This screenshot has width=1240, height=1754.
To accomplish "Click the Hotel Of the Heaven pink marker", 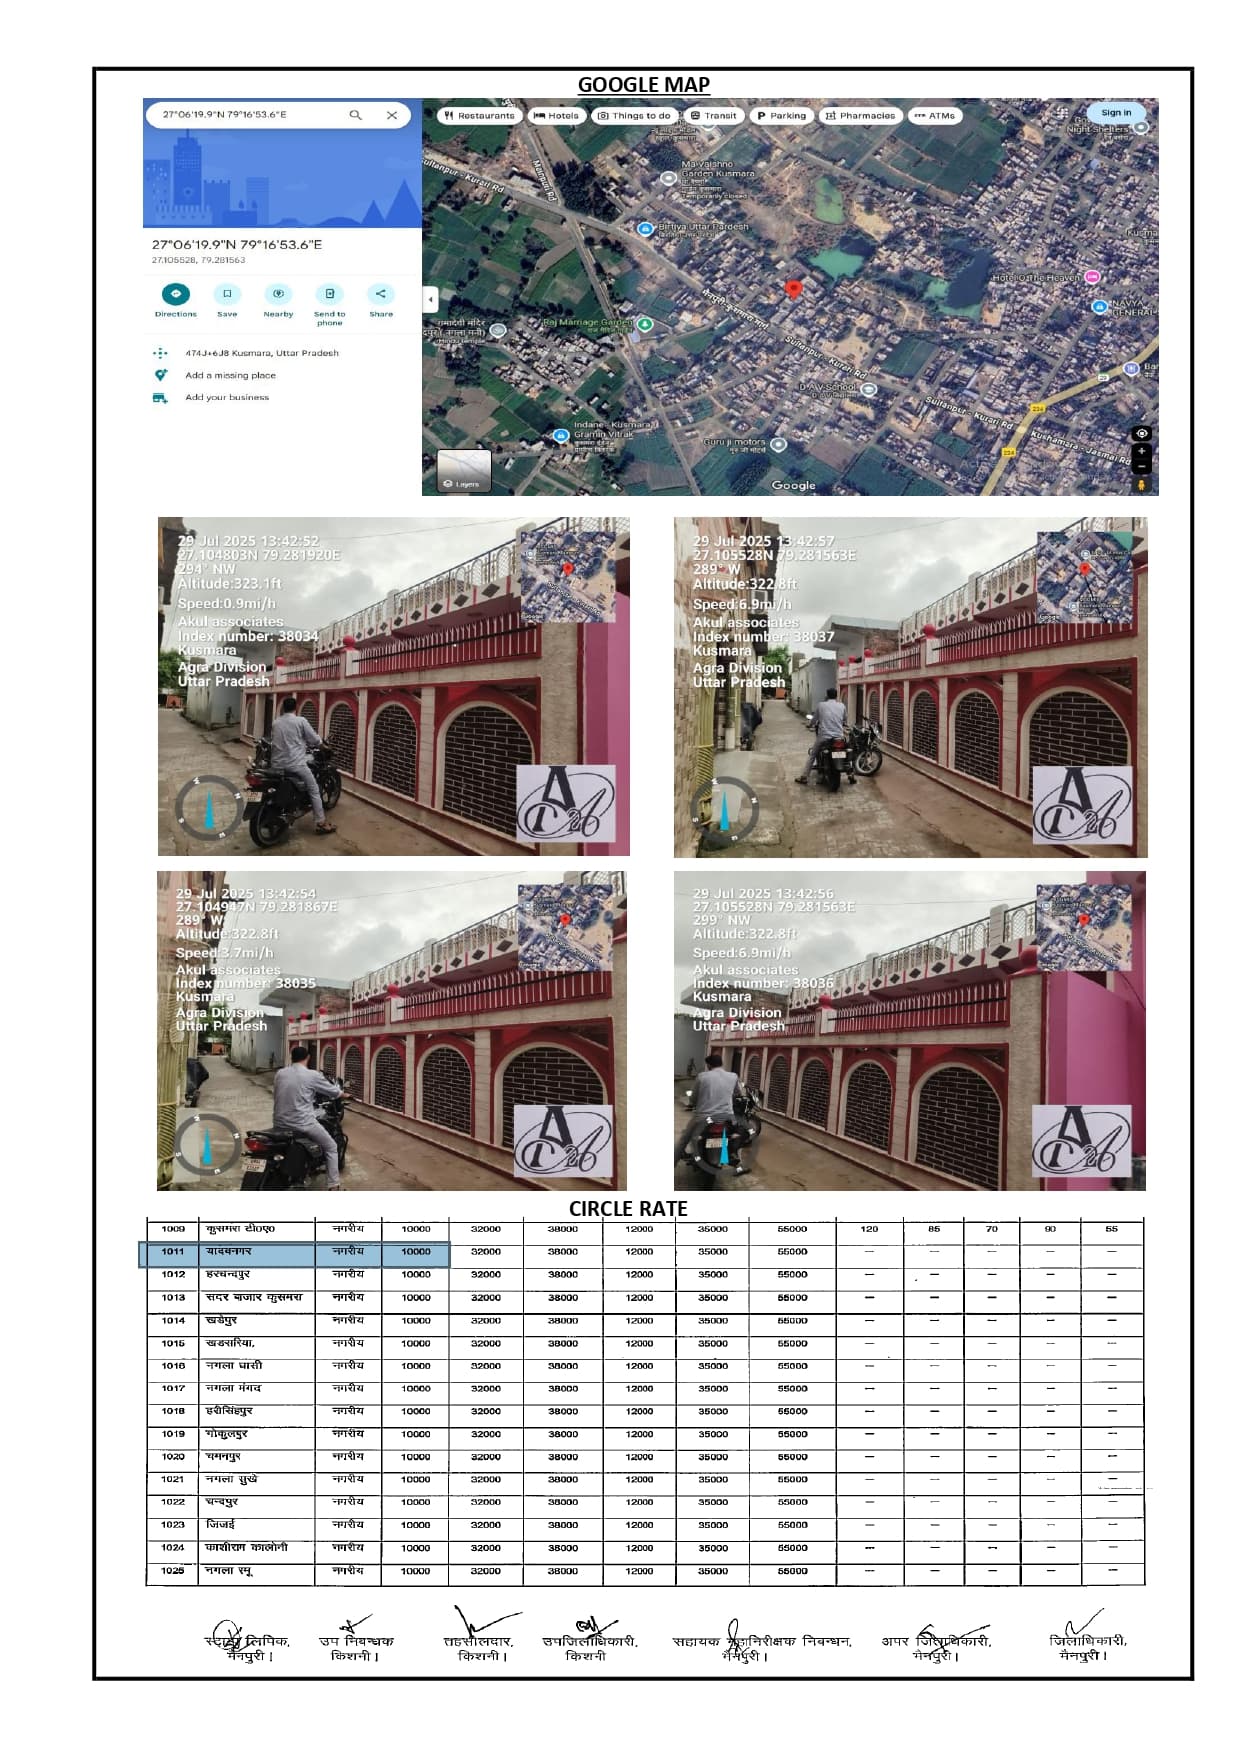I will tap(1092, 277).
